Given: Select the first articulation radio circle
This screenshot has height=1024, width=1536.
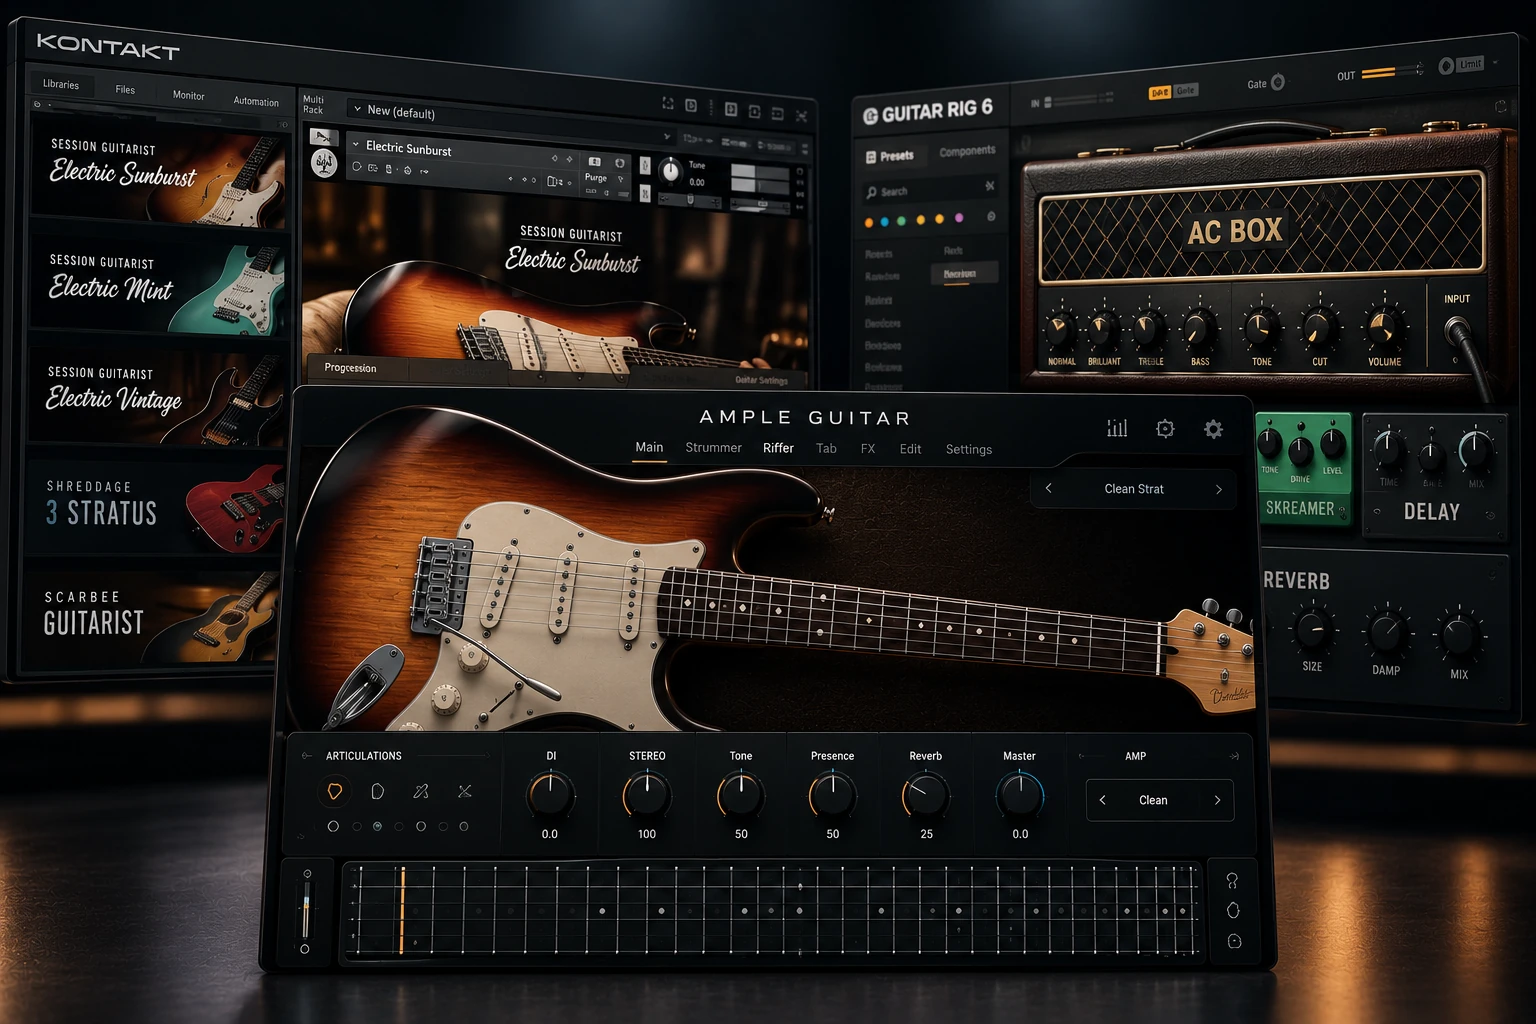Looking at the screenshot, I should click(333, 826).
